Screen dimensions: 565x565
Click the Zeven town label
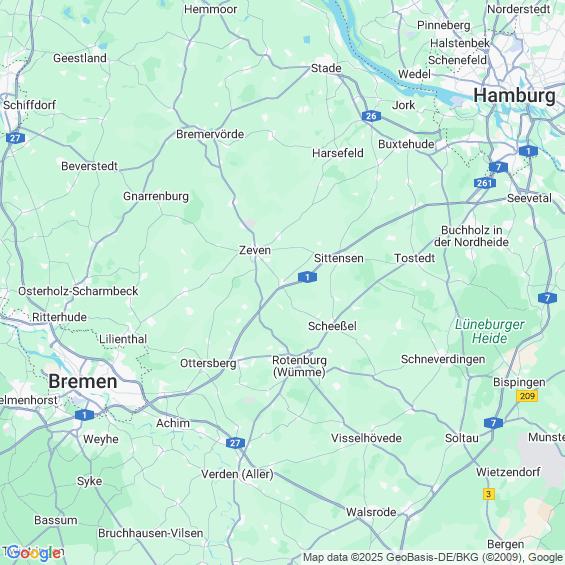pos(255,250)
